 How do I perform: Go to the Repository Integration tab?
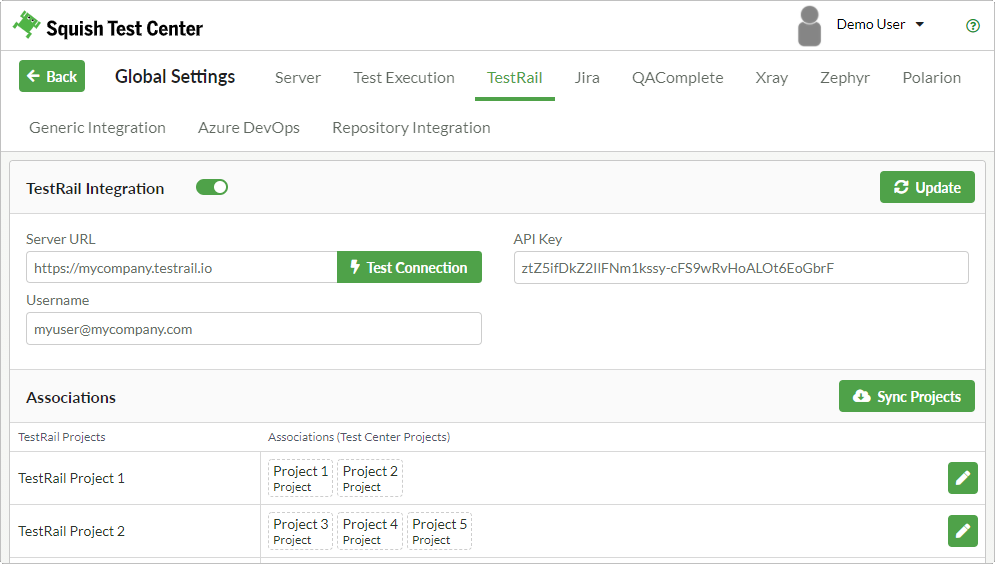click(x=411, y=128)
